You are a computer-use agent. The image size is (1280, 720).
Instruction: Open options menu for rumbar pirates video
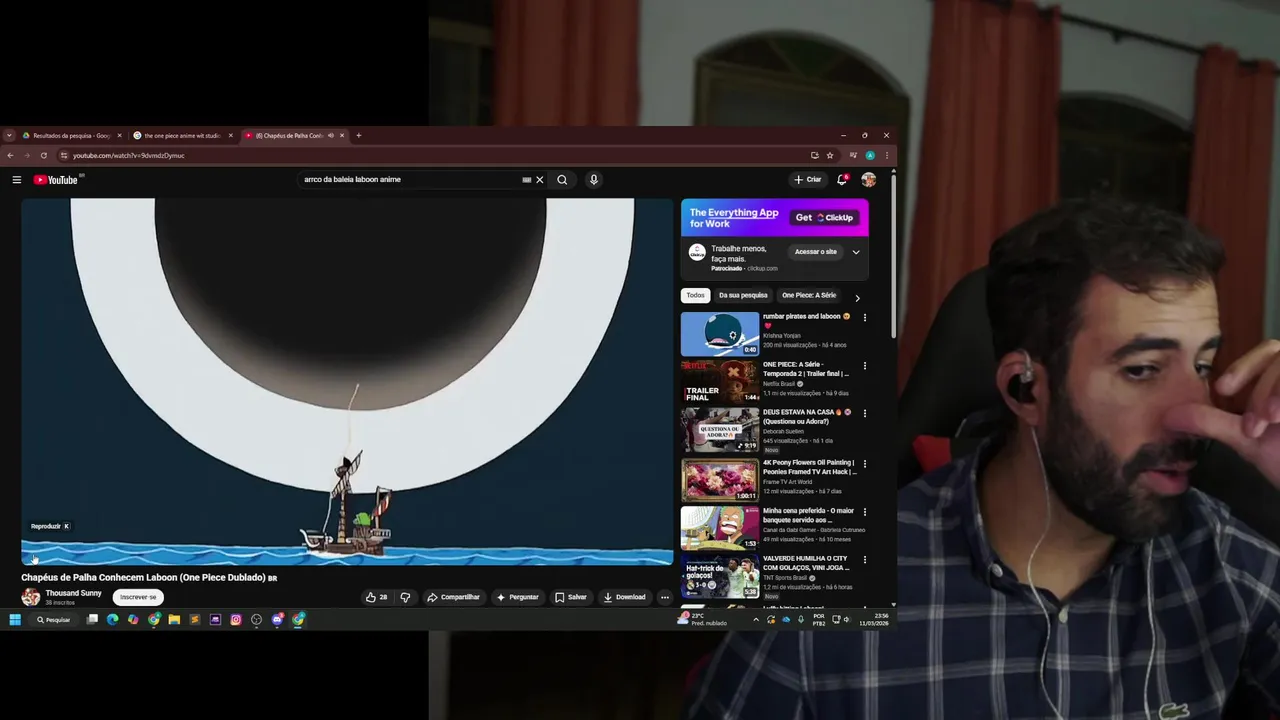pyautogui.click(x=865, y=317)
